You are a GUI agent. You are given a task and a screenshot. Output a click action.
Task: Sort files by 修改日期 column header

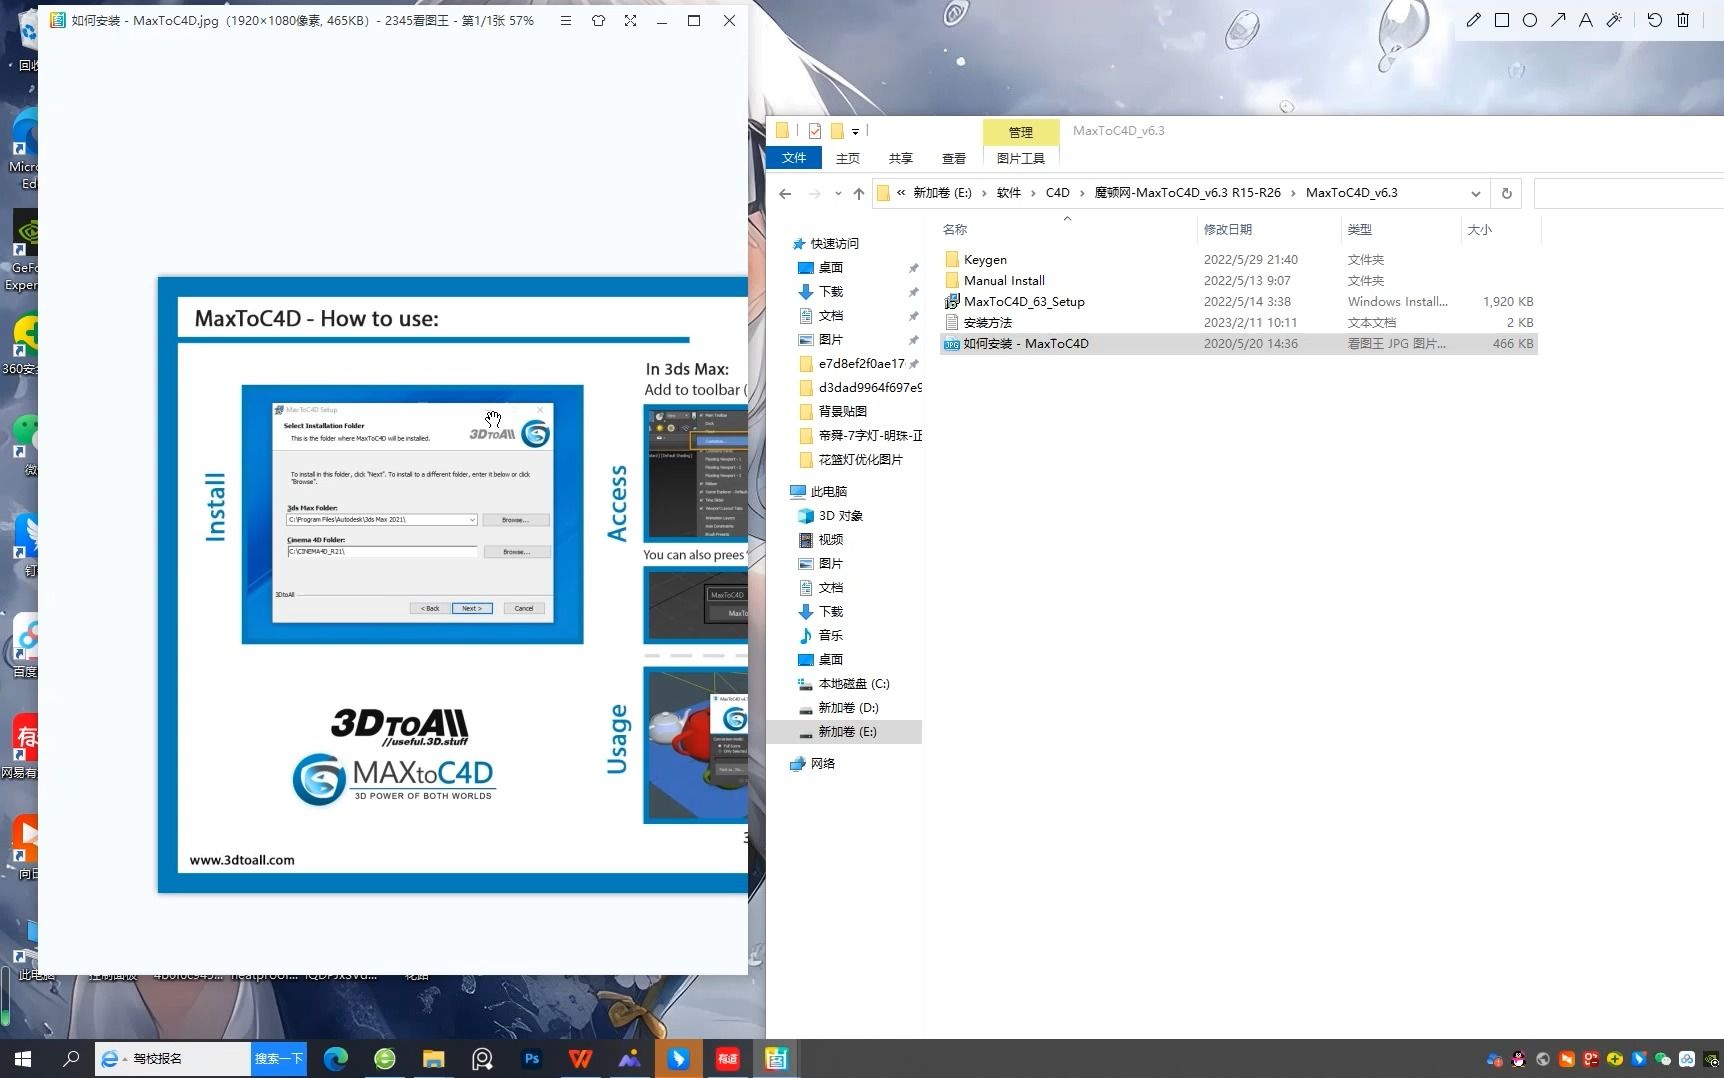tap(1228, 230)
